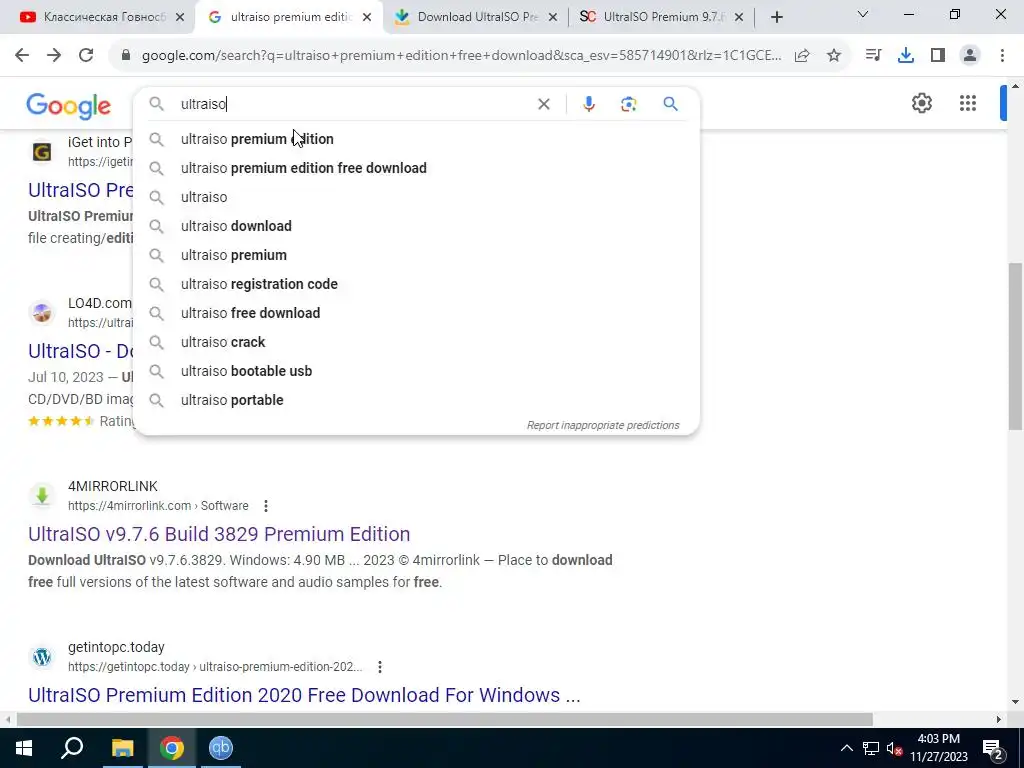Open a new browser tab

tap(776, 17)
